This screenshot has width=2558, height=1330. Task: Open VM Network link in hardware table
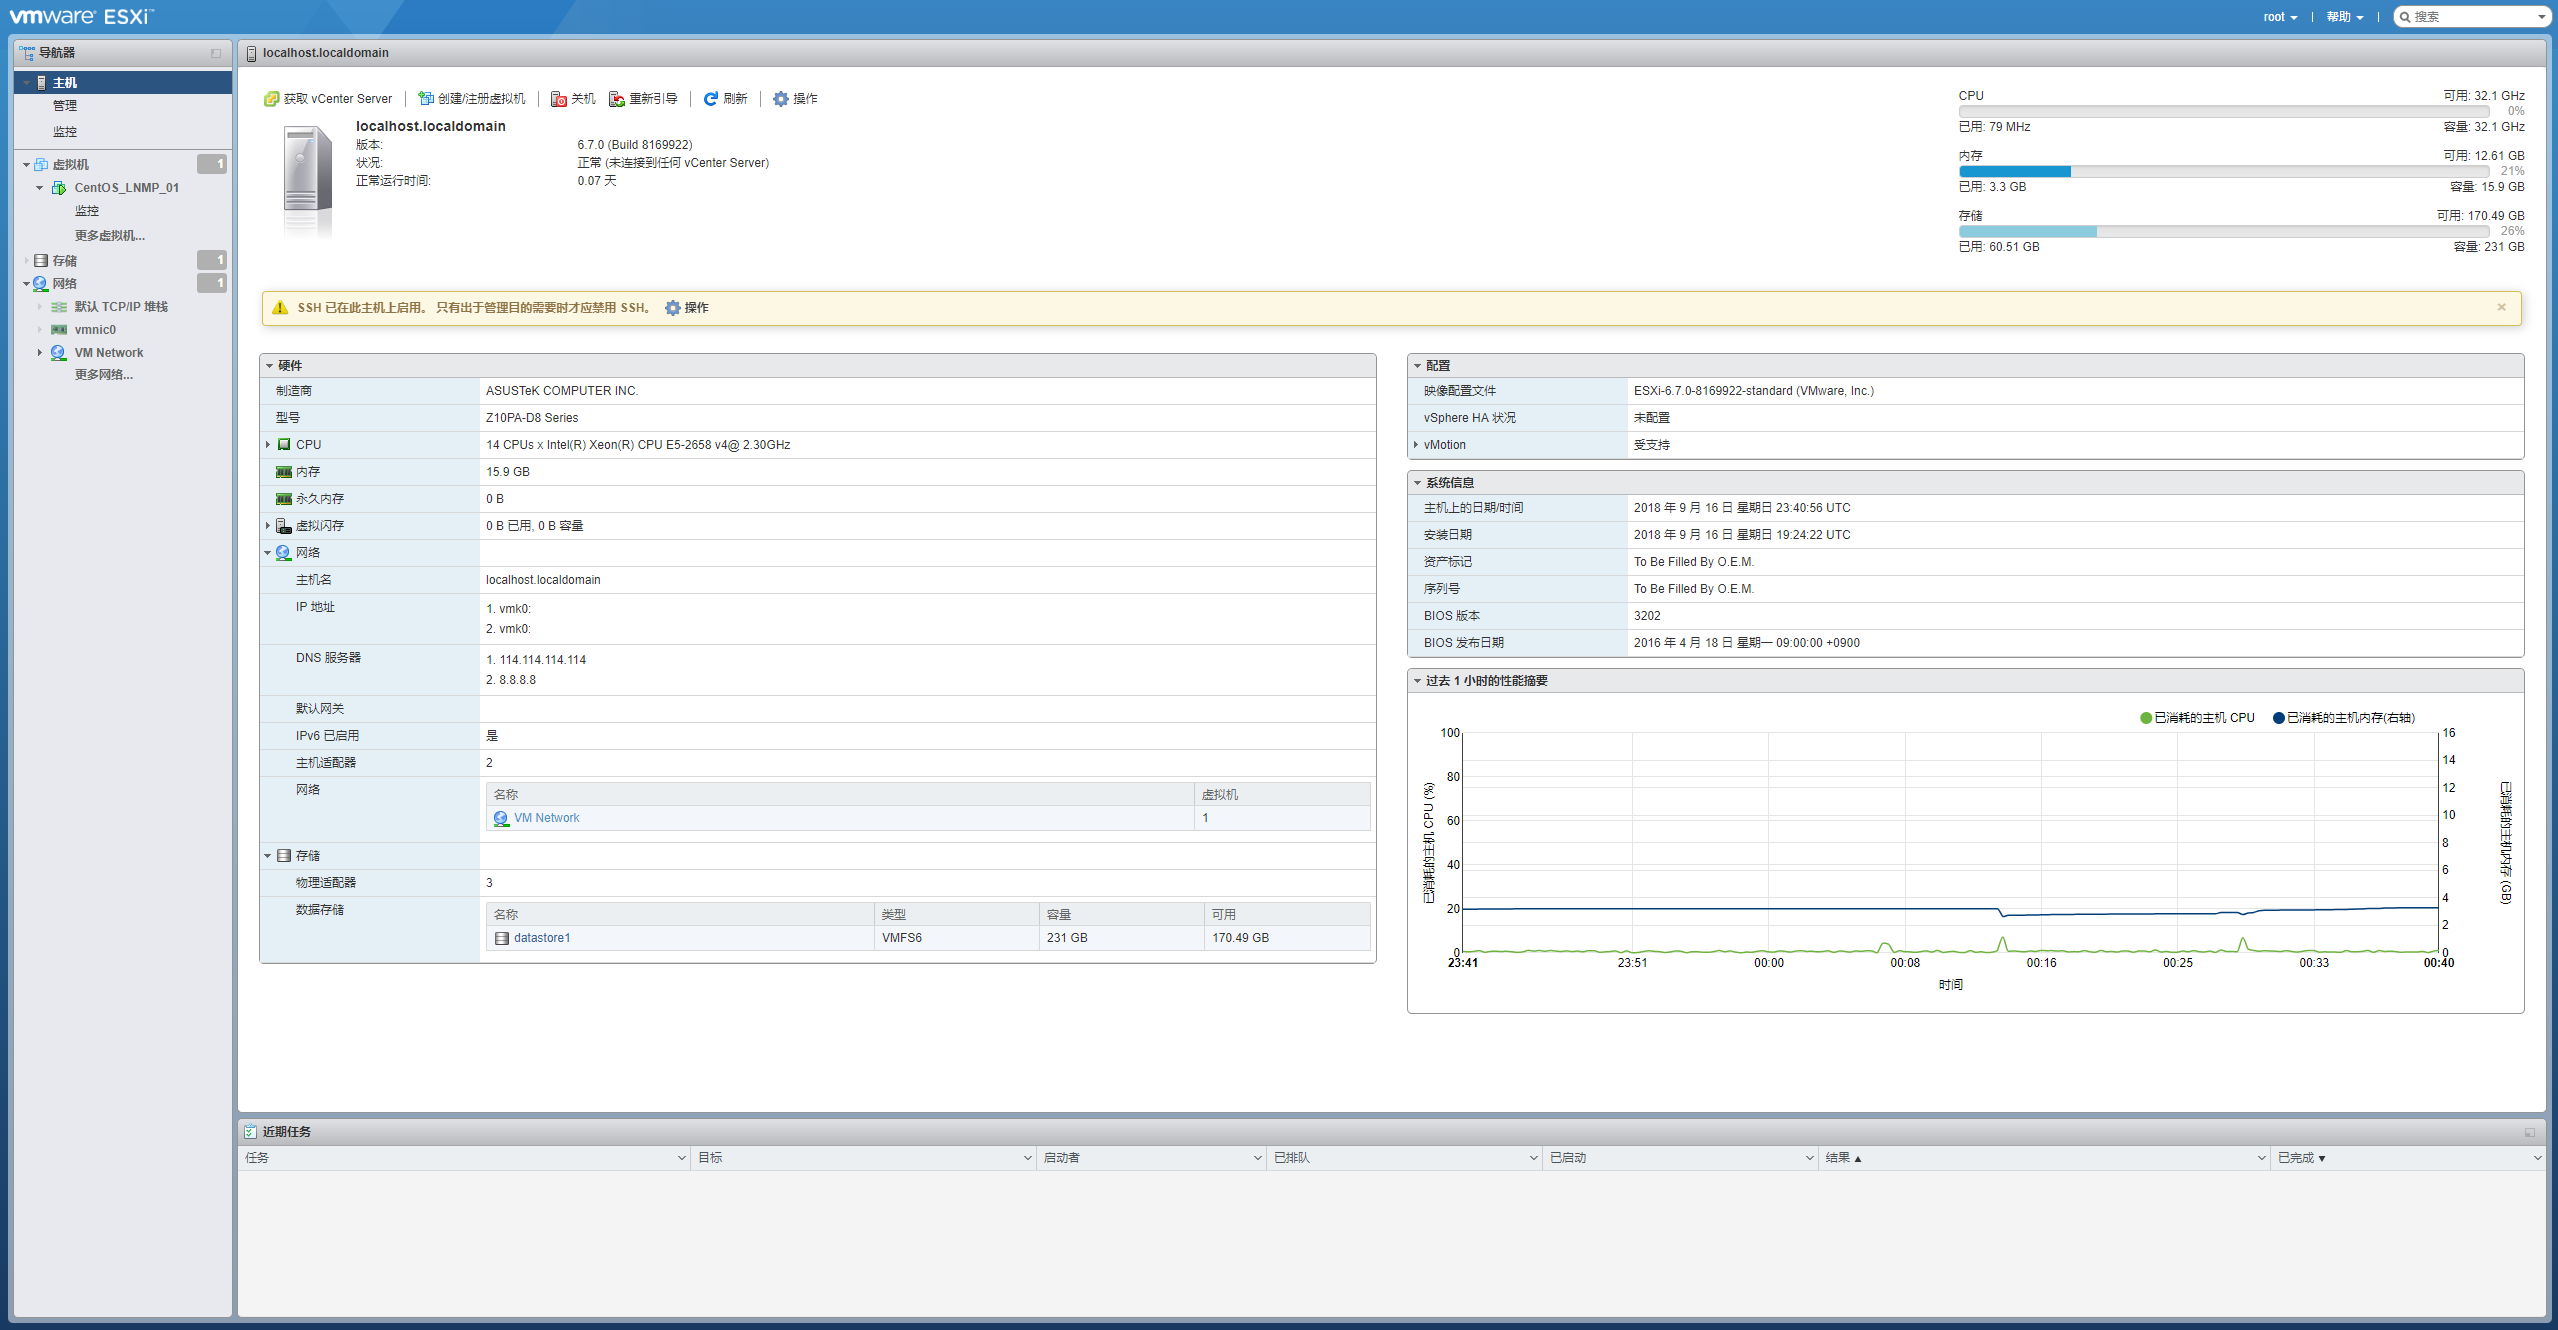pos(546,818)
